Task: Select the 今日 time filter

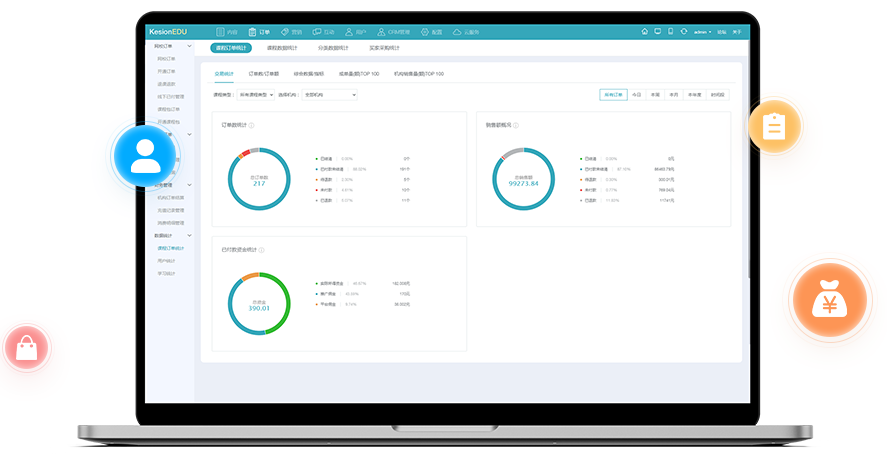Action: coord(636,95)
